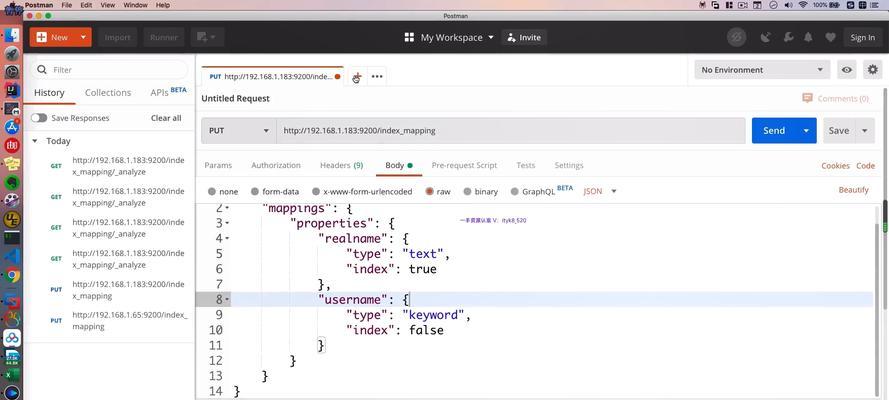Select the GraphQL body radio option
Screen dimensions: 889x400
tap(515, 192)
